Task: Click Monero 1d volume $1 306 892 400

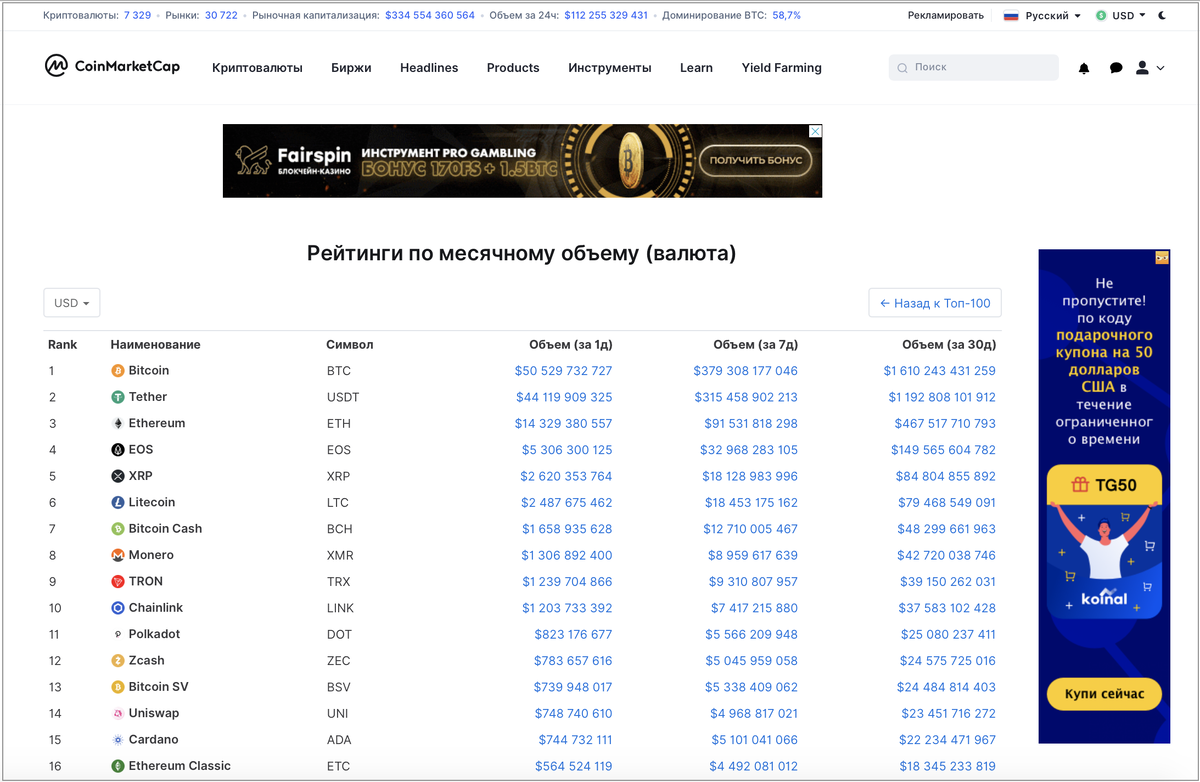Action: point(567,555)
